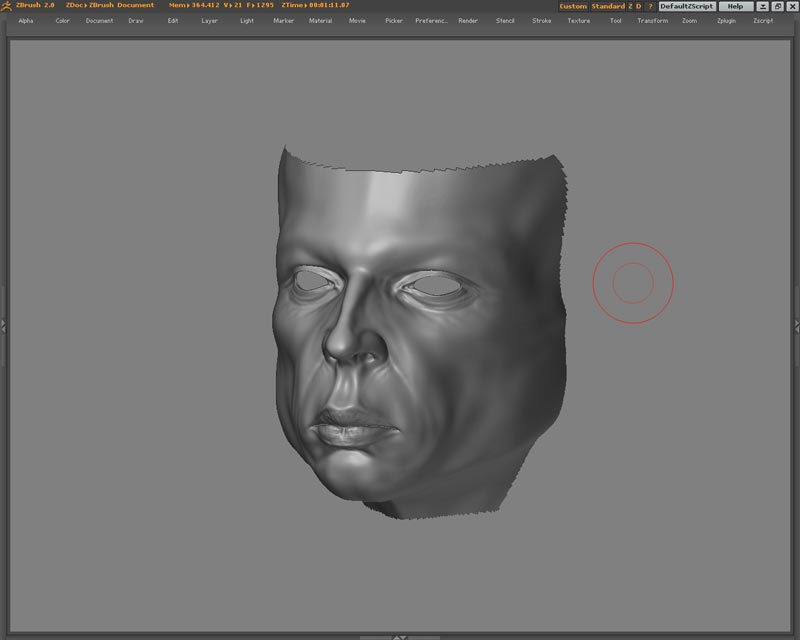The width and height of the screenshot is (800, 640).
Task: Click the question mark button
Action: [650, 7]
